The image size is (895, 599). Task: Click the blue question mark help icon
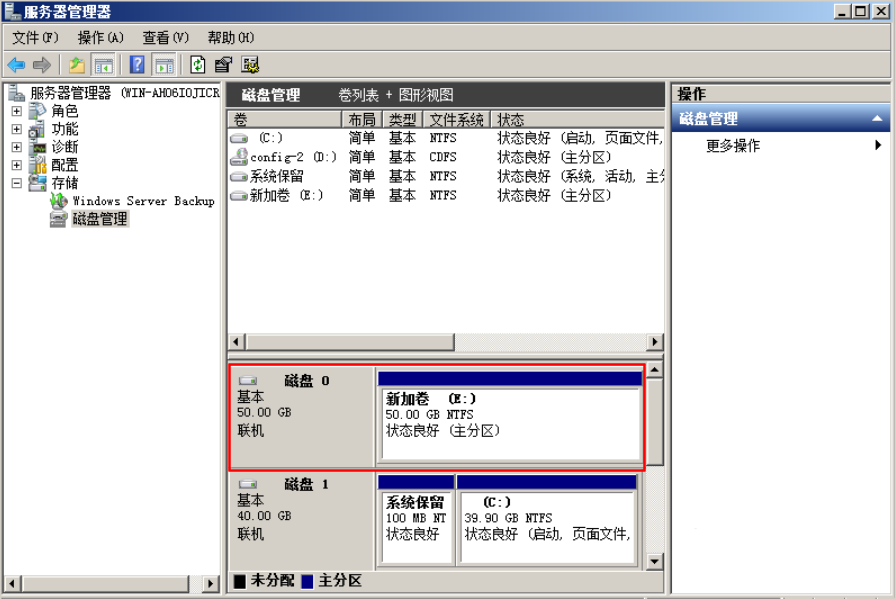(x=137, y=65)
